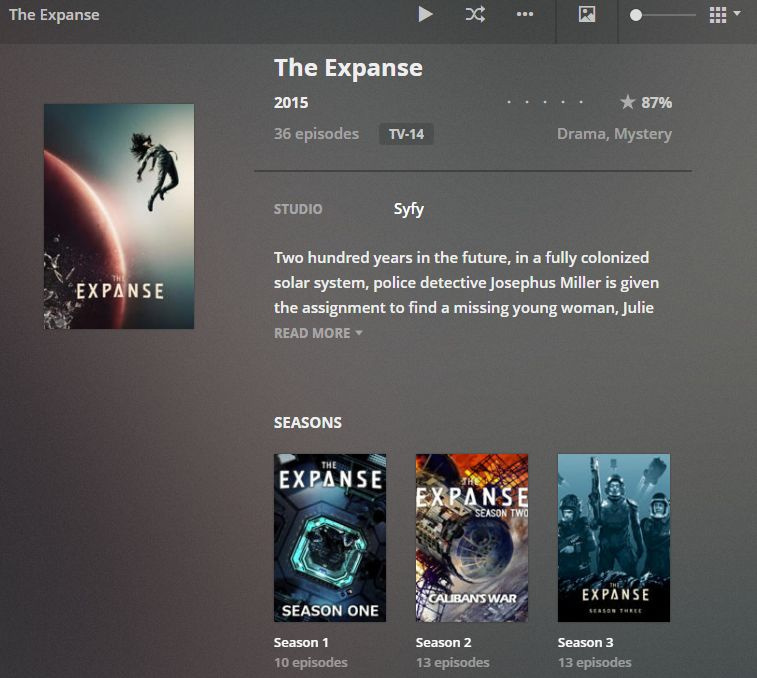Open the Season One poster thumbnail
The width and height of the screenshot is (757, 678).
point(330,537)
